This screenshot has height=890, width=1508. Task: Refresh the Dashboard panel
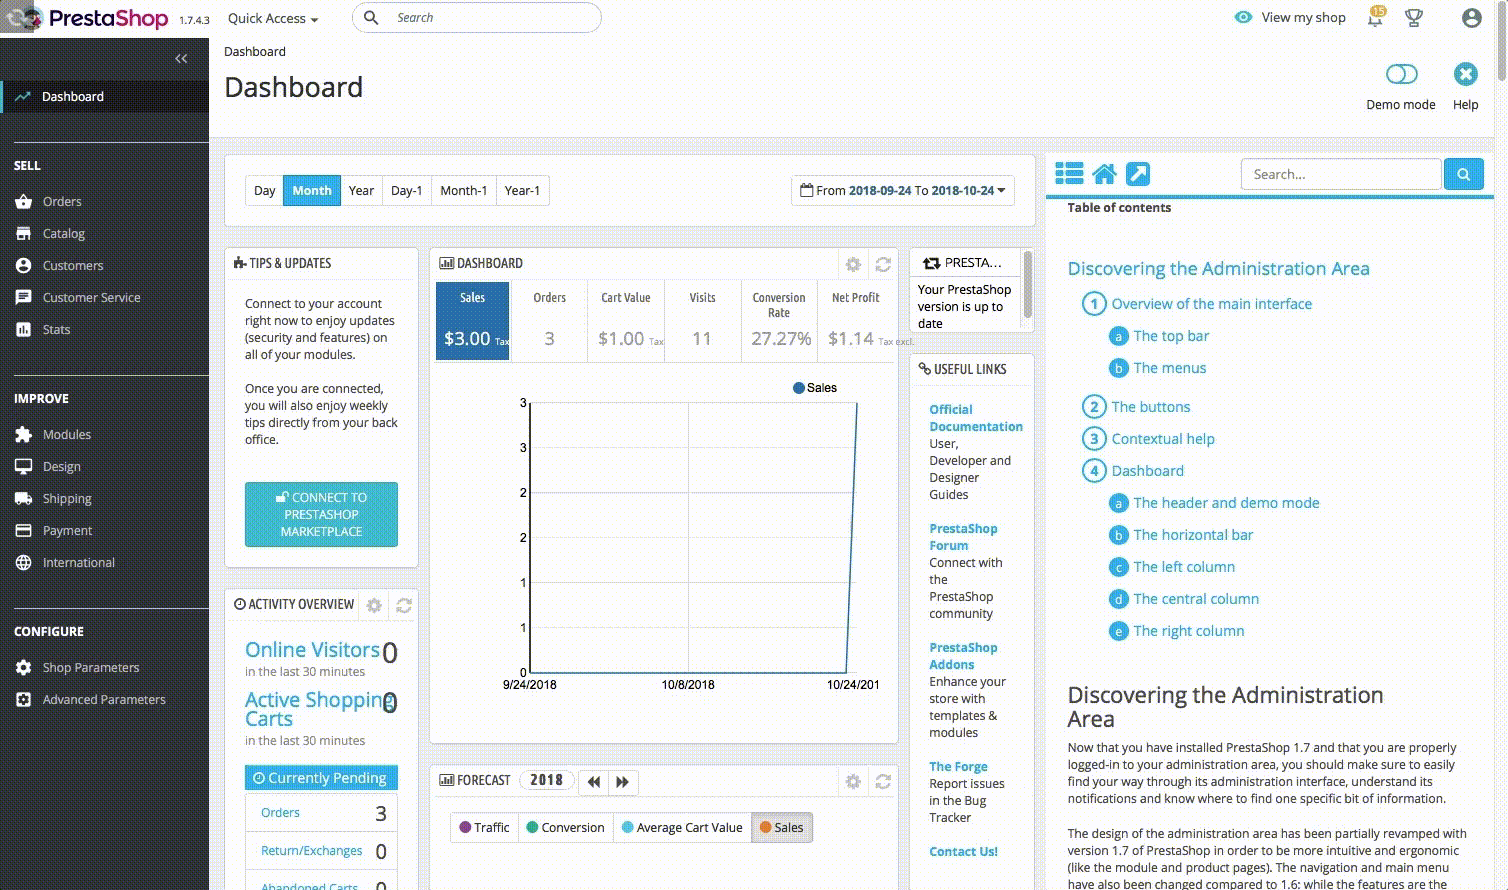coord(883,264)
